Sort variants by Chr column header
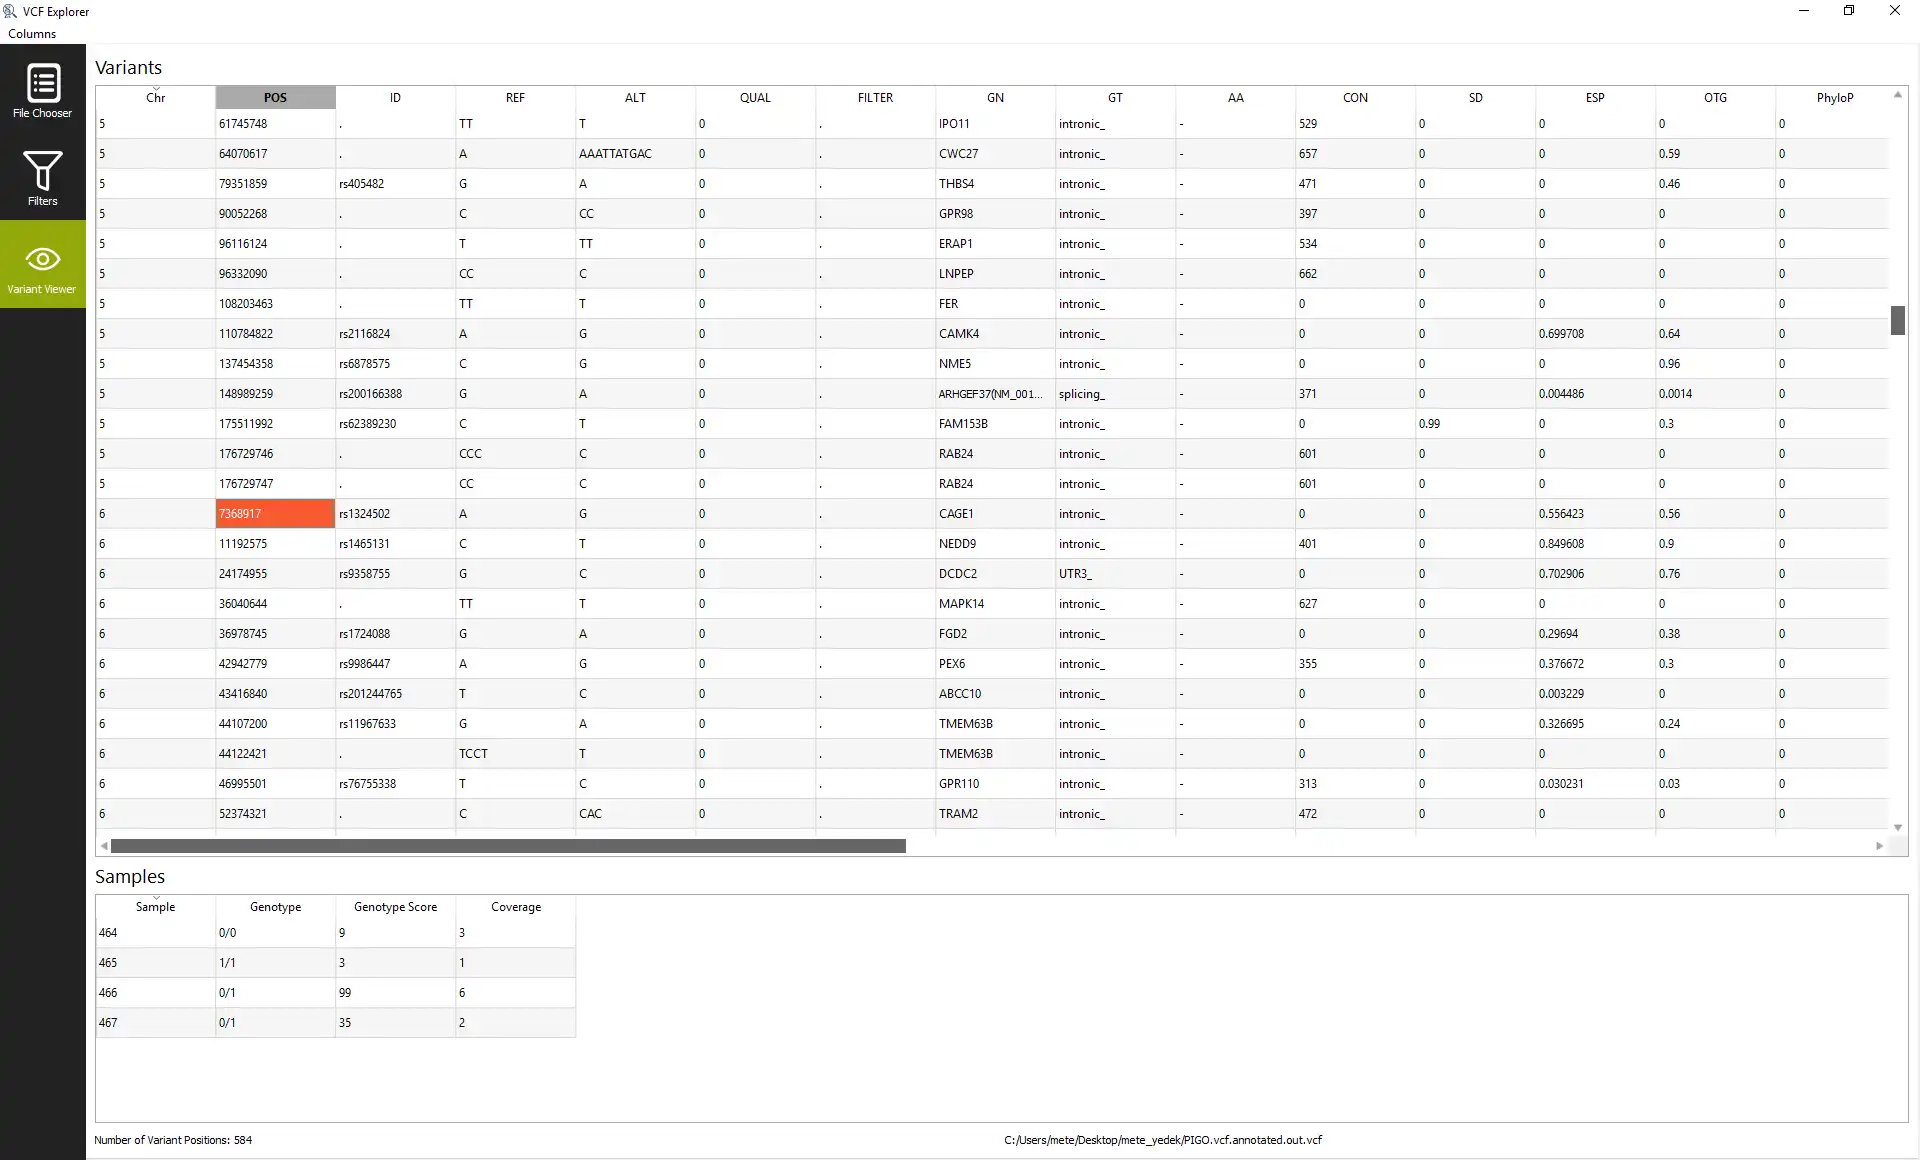The height and width of the screenshot is (1160, 1920). (x=155, y=98)
